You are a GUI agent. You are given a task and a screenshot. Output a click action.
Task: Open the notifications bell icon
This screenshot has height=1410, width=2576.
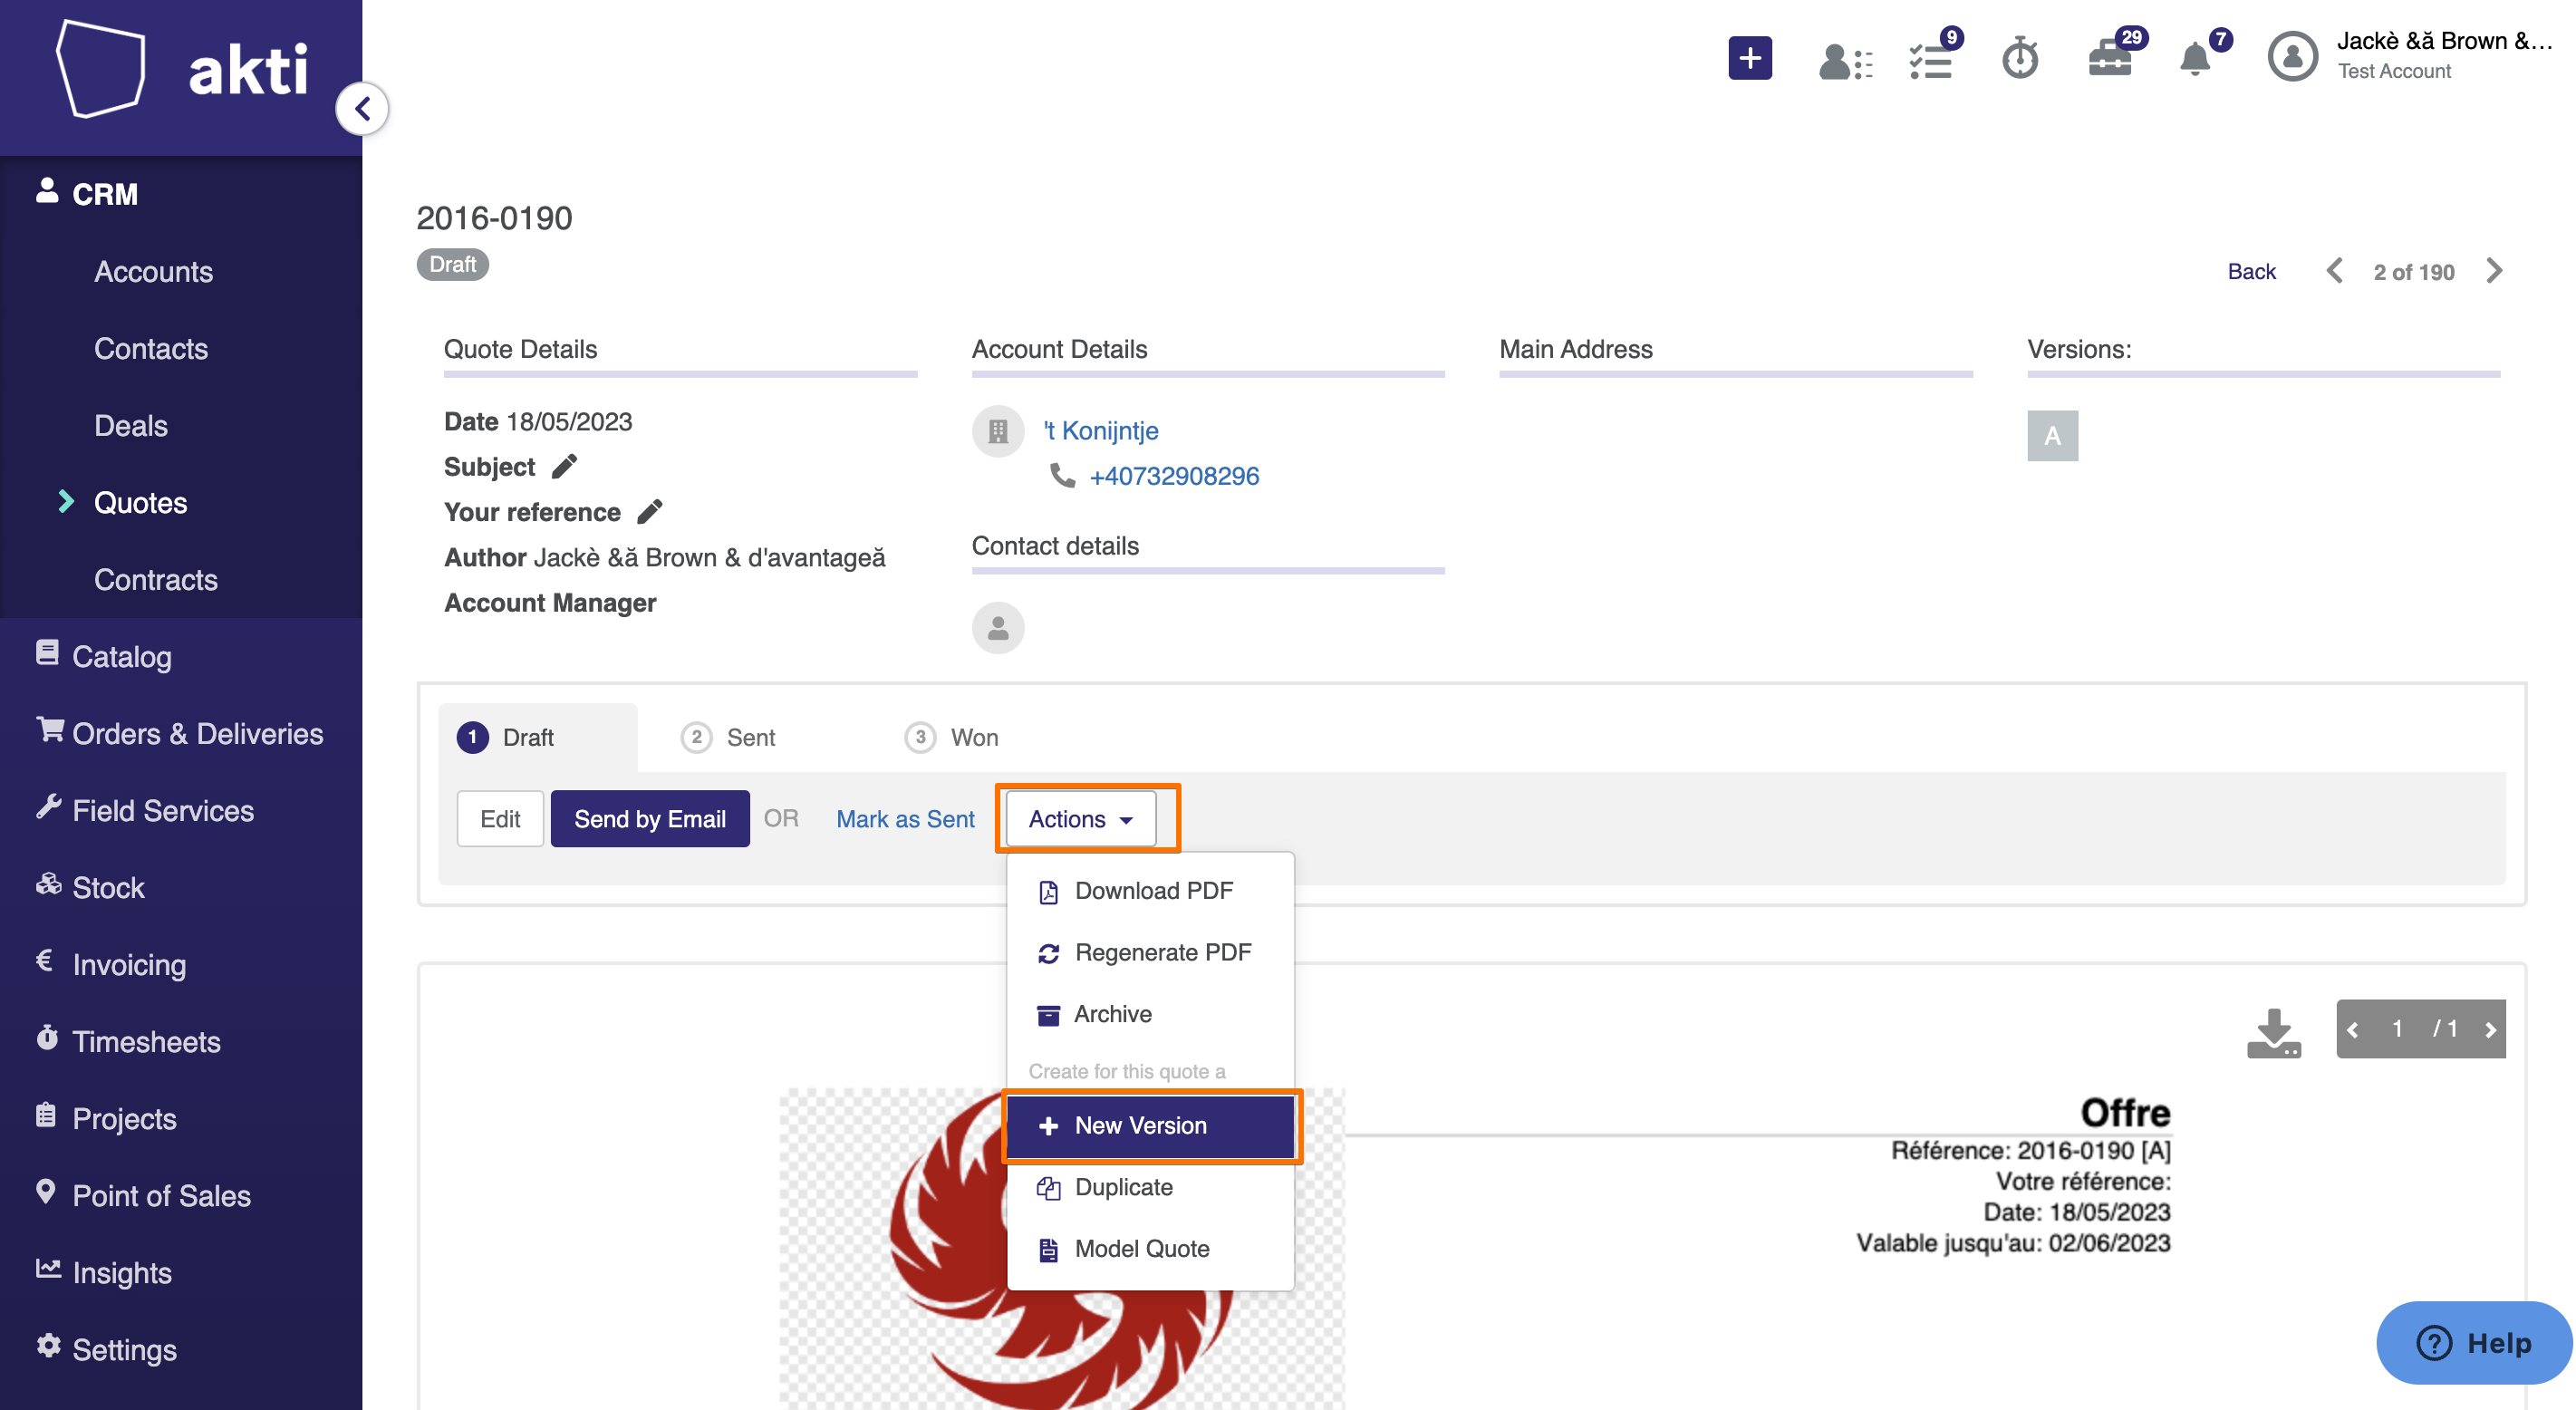[2195, 59]
